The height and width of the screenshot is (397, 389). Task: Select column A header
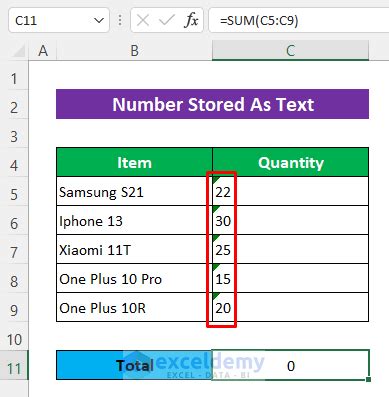pyautogui.click(x=43, y=51)
